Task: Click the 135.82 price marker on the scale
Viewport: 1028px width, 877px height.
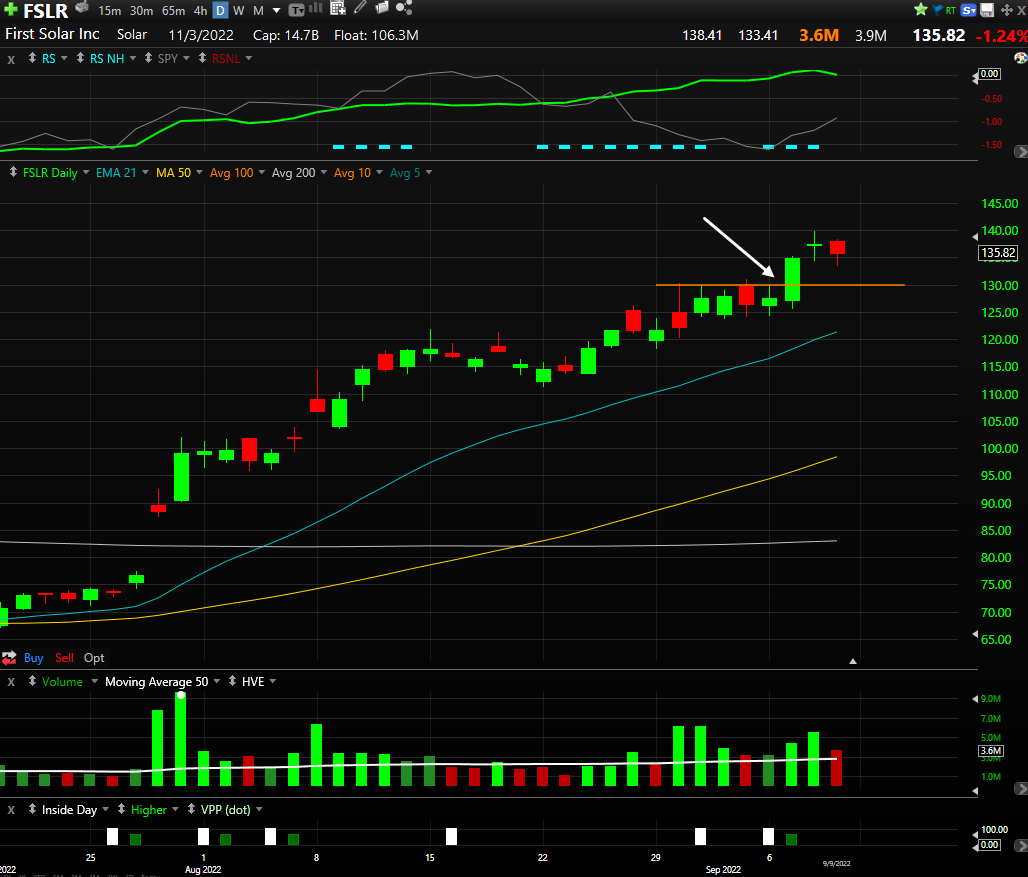Action: (x=998, y=253)
